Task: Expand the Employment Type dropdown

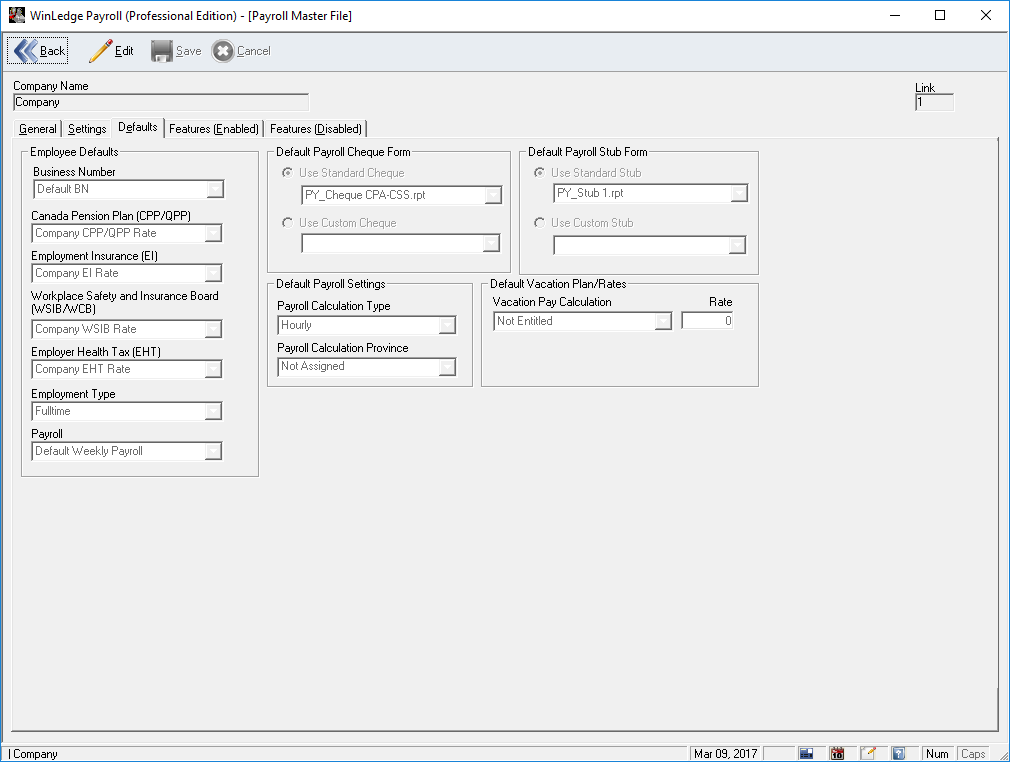Action: tap(213, 411)
